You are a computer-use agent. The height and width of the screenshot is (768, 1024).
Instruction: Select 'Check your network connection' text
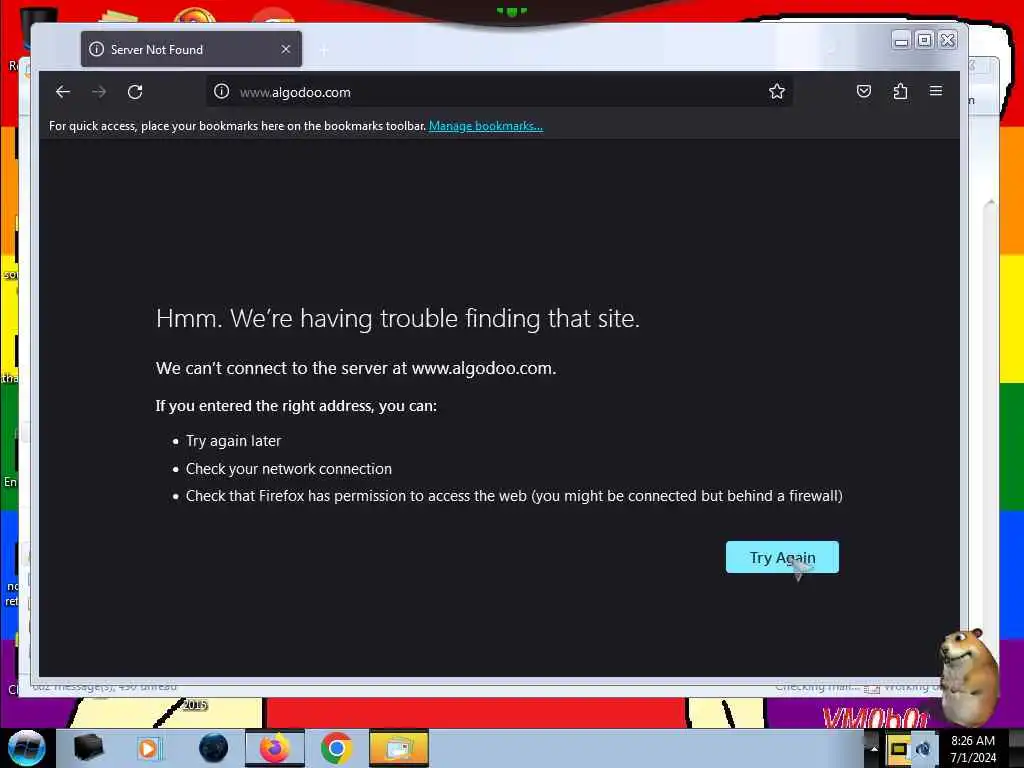click(x=289, y=469)
